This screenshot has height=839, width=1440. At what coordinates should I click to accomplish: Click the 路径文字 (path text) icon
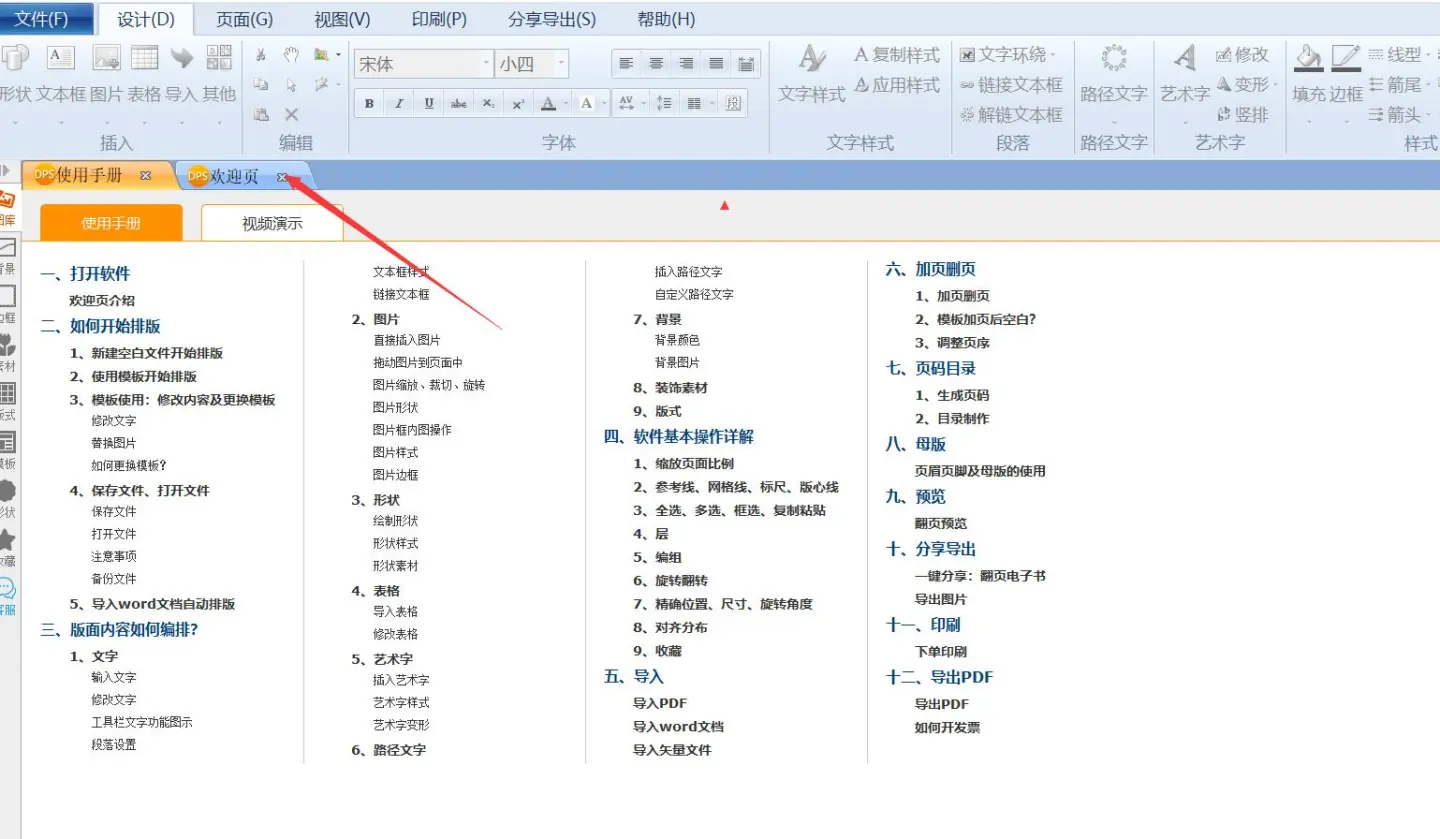pos(1114,58)
